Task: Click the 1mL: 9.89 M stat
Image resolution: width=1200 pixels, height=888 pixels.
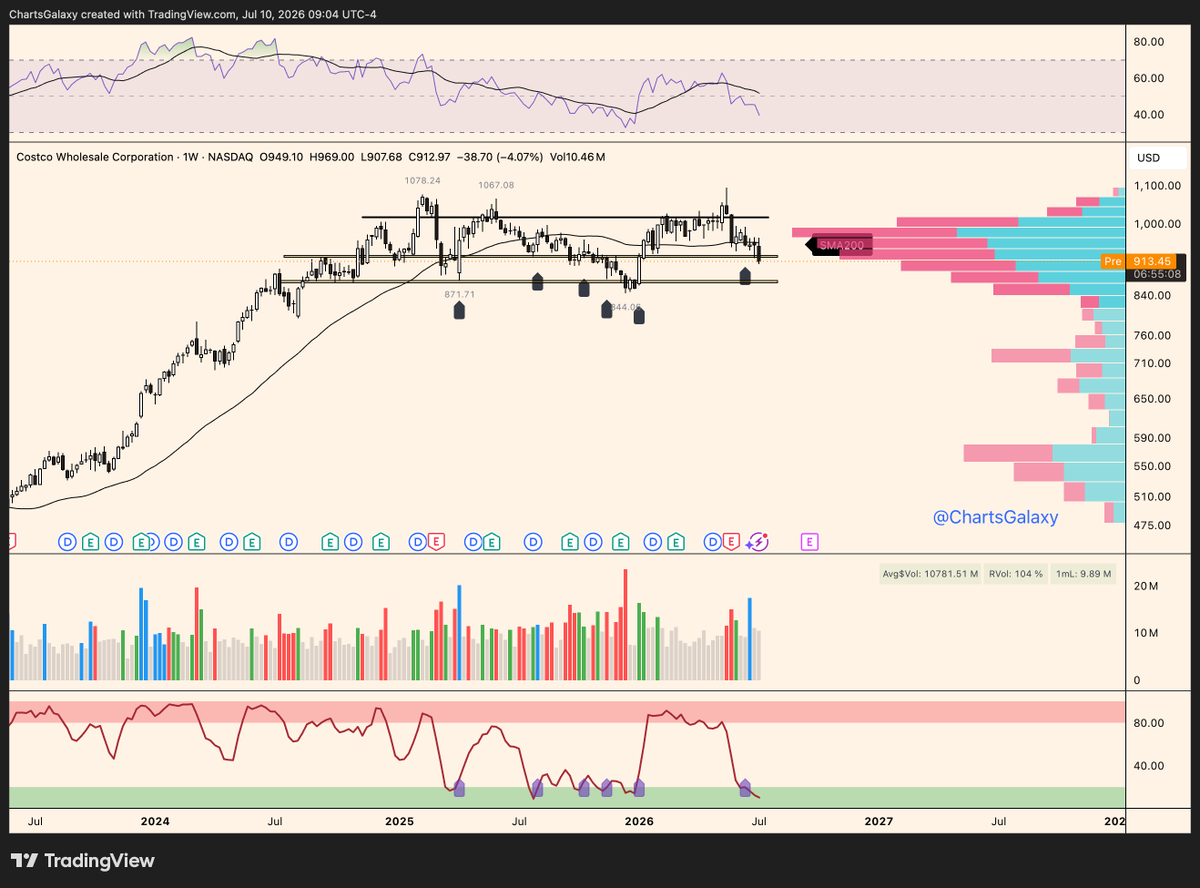Action: [x=1083, y=574]
